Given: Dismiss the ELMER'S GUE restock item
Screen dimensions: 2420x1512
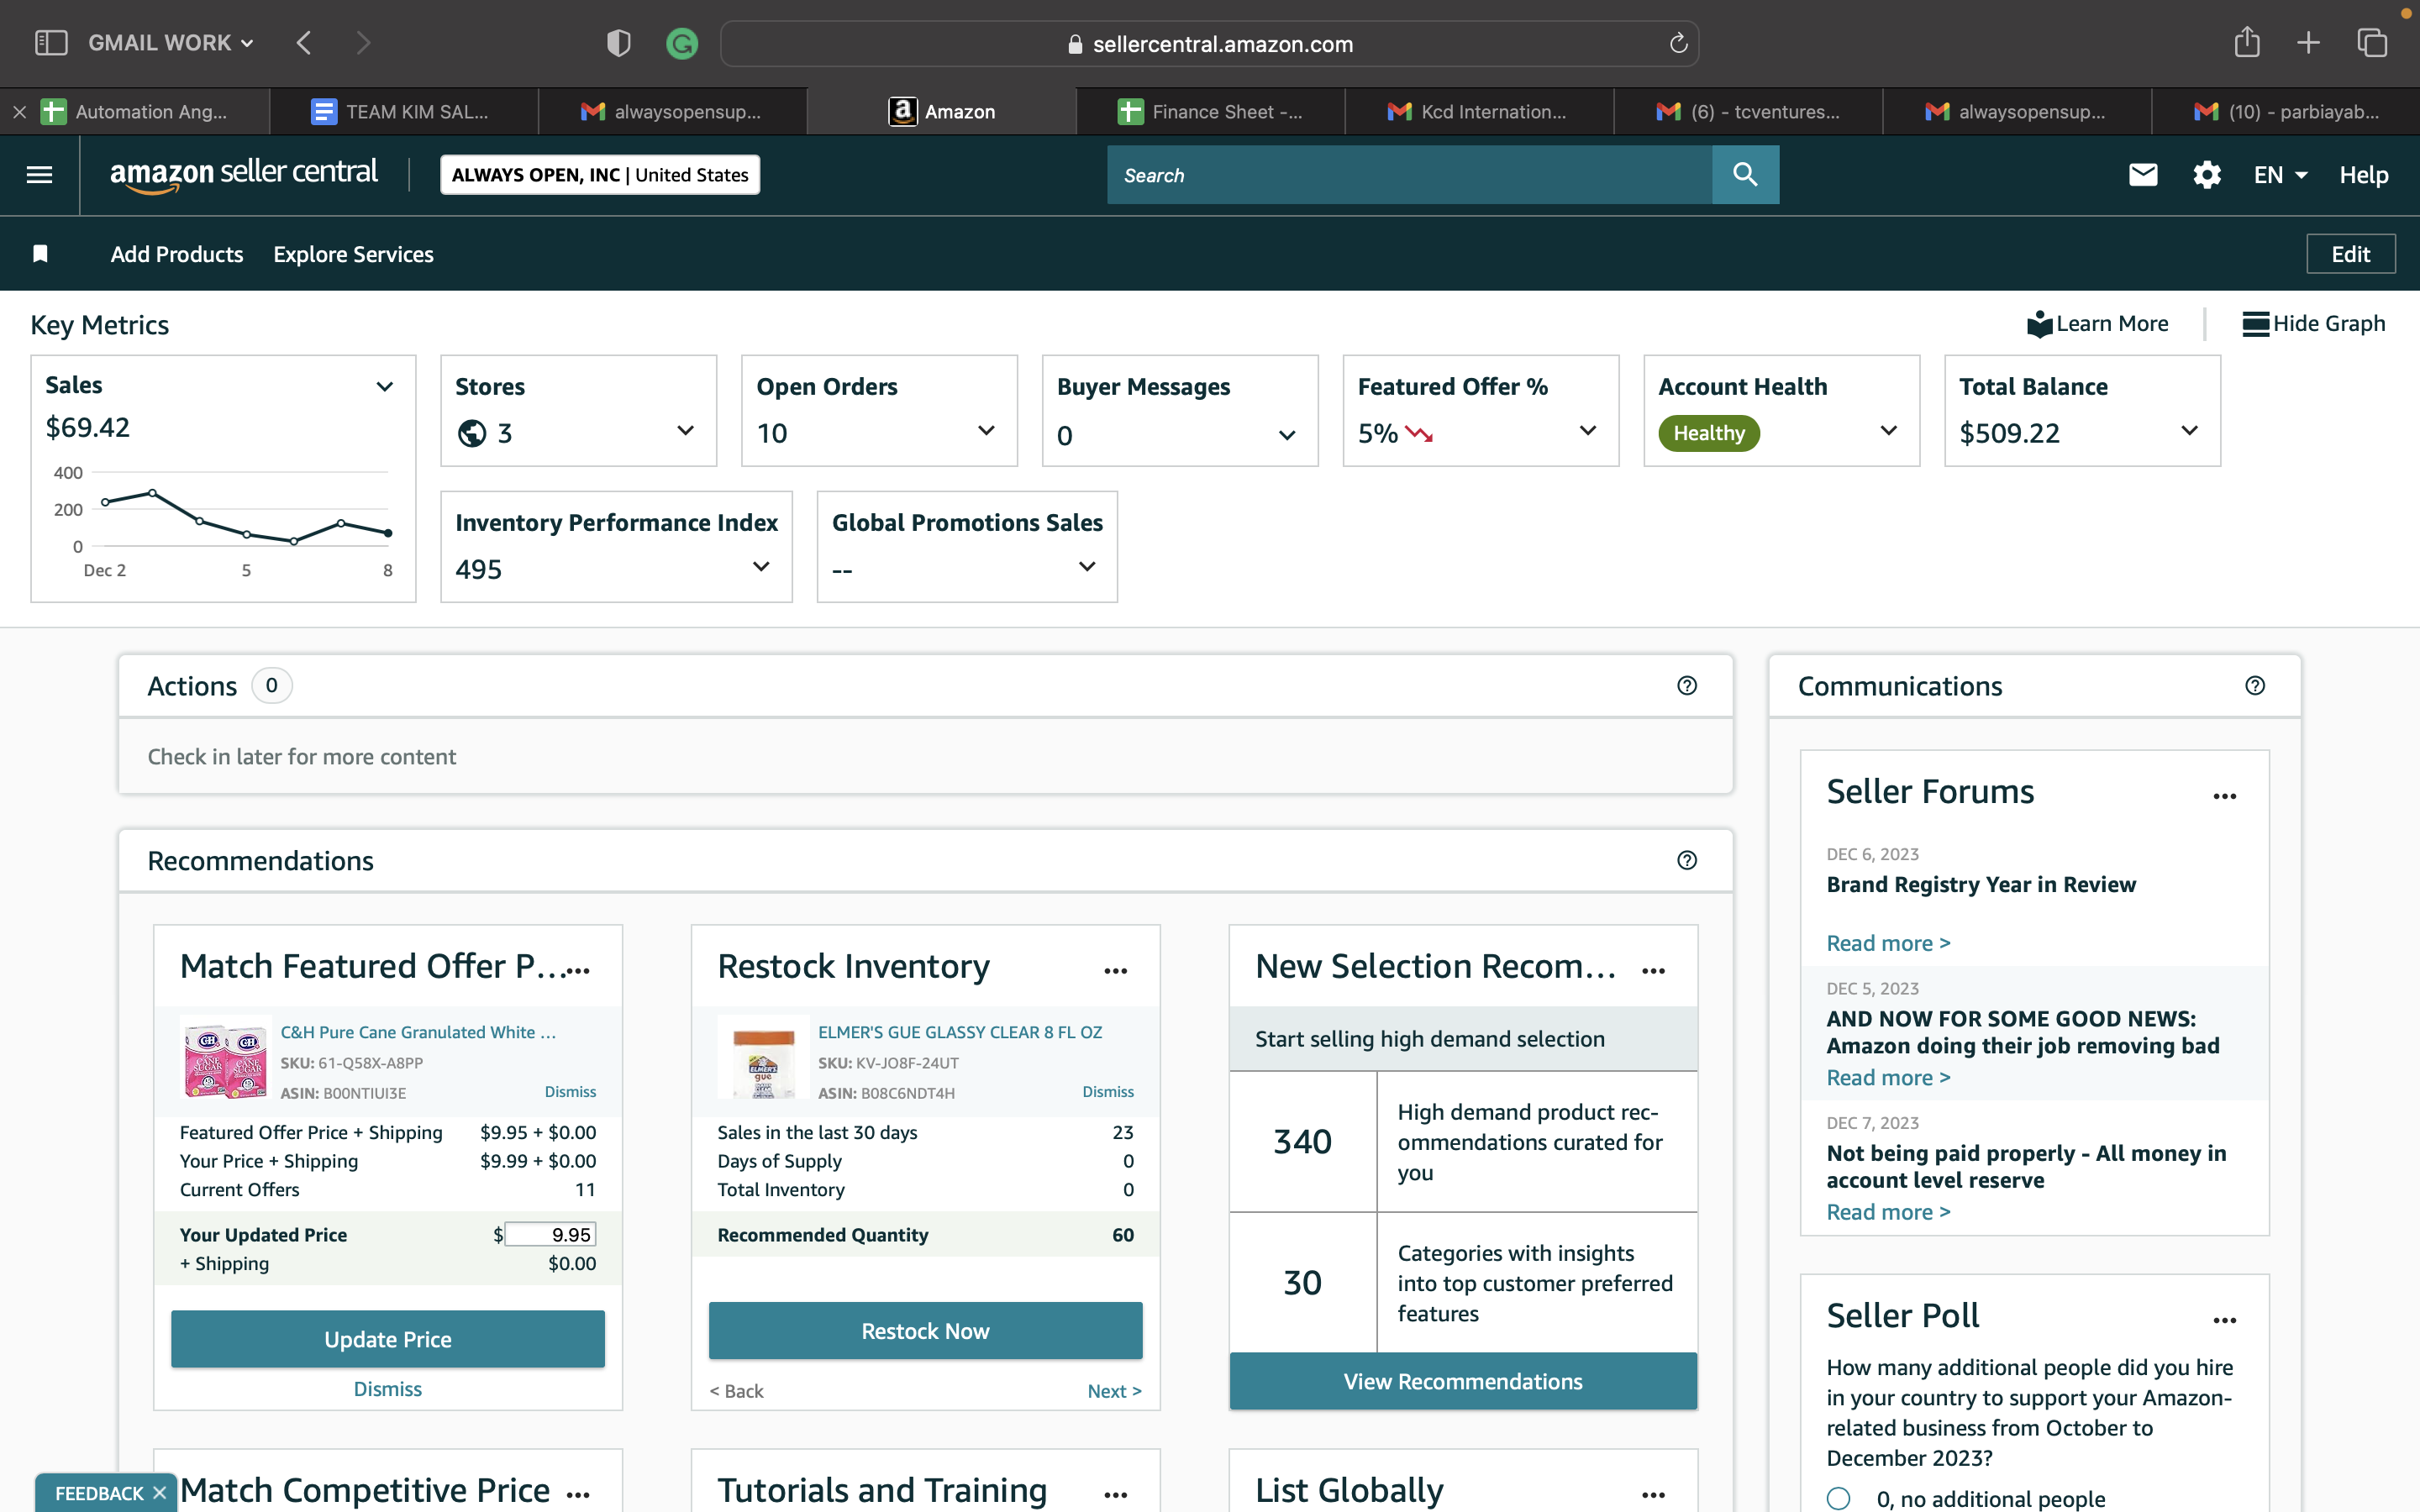Looking at the screenshot, I should click(1108, 1092).
